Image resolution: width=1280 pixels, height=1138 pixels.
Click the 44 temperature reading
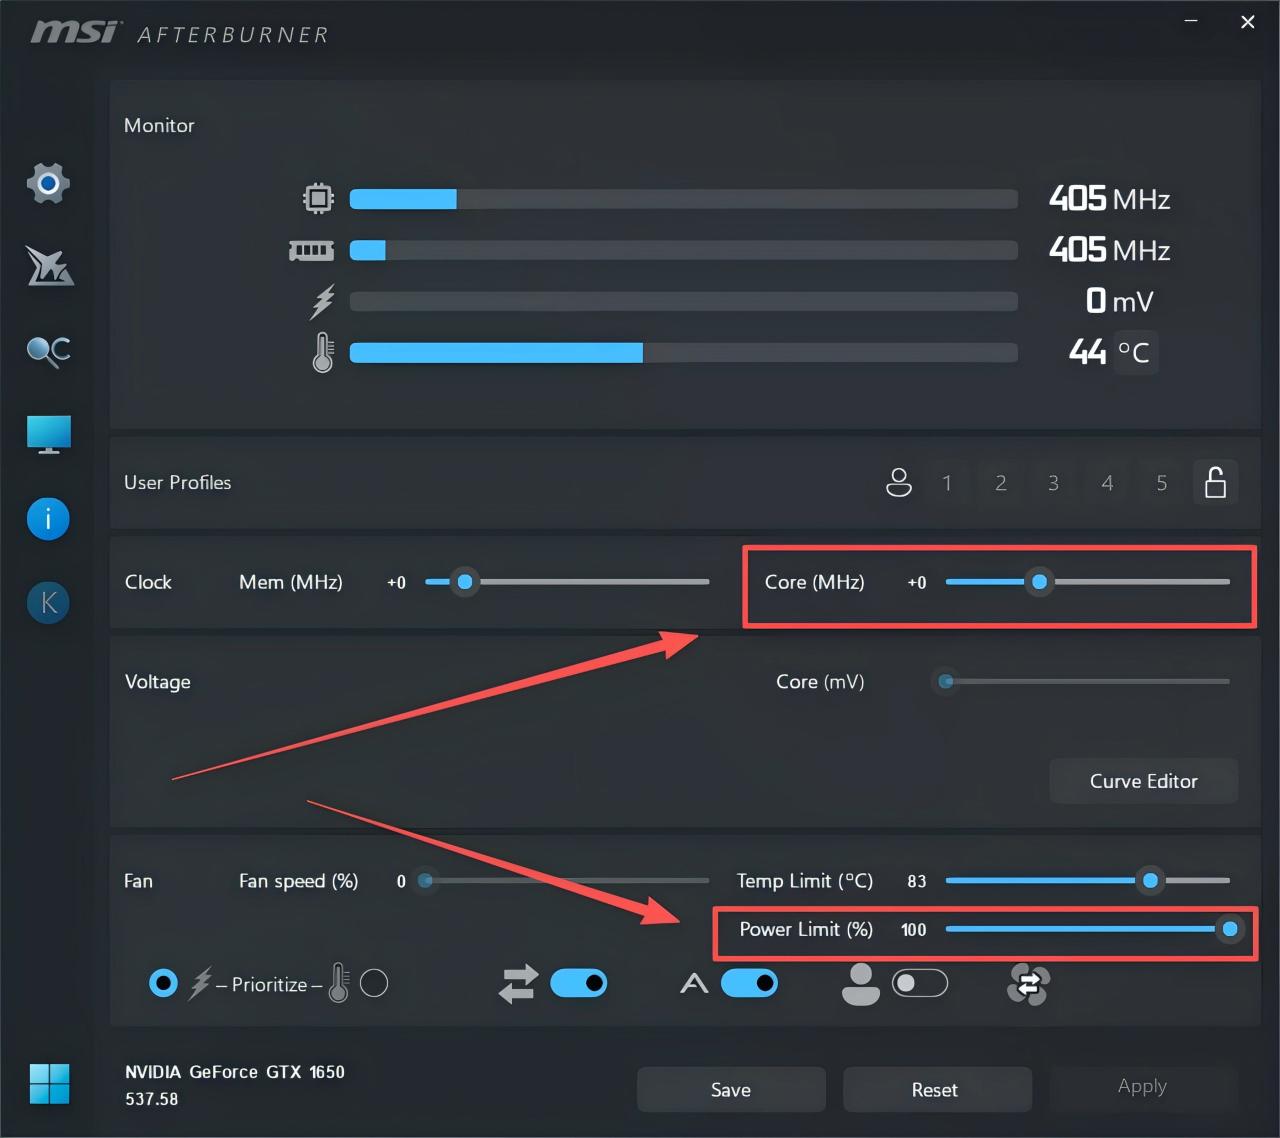coord(1087,351)
